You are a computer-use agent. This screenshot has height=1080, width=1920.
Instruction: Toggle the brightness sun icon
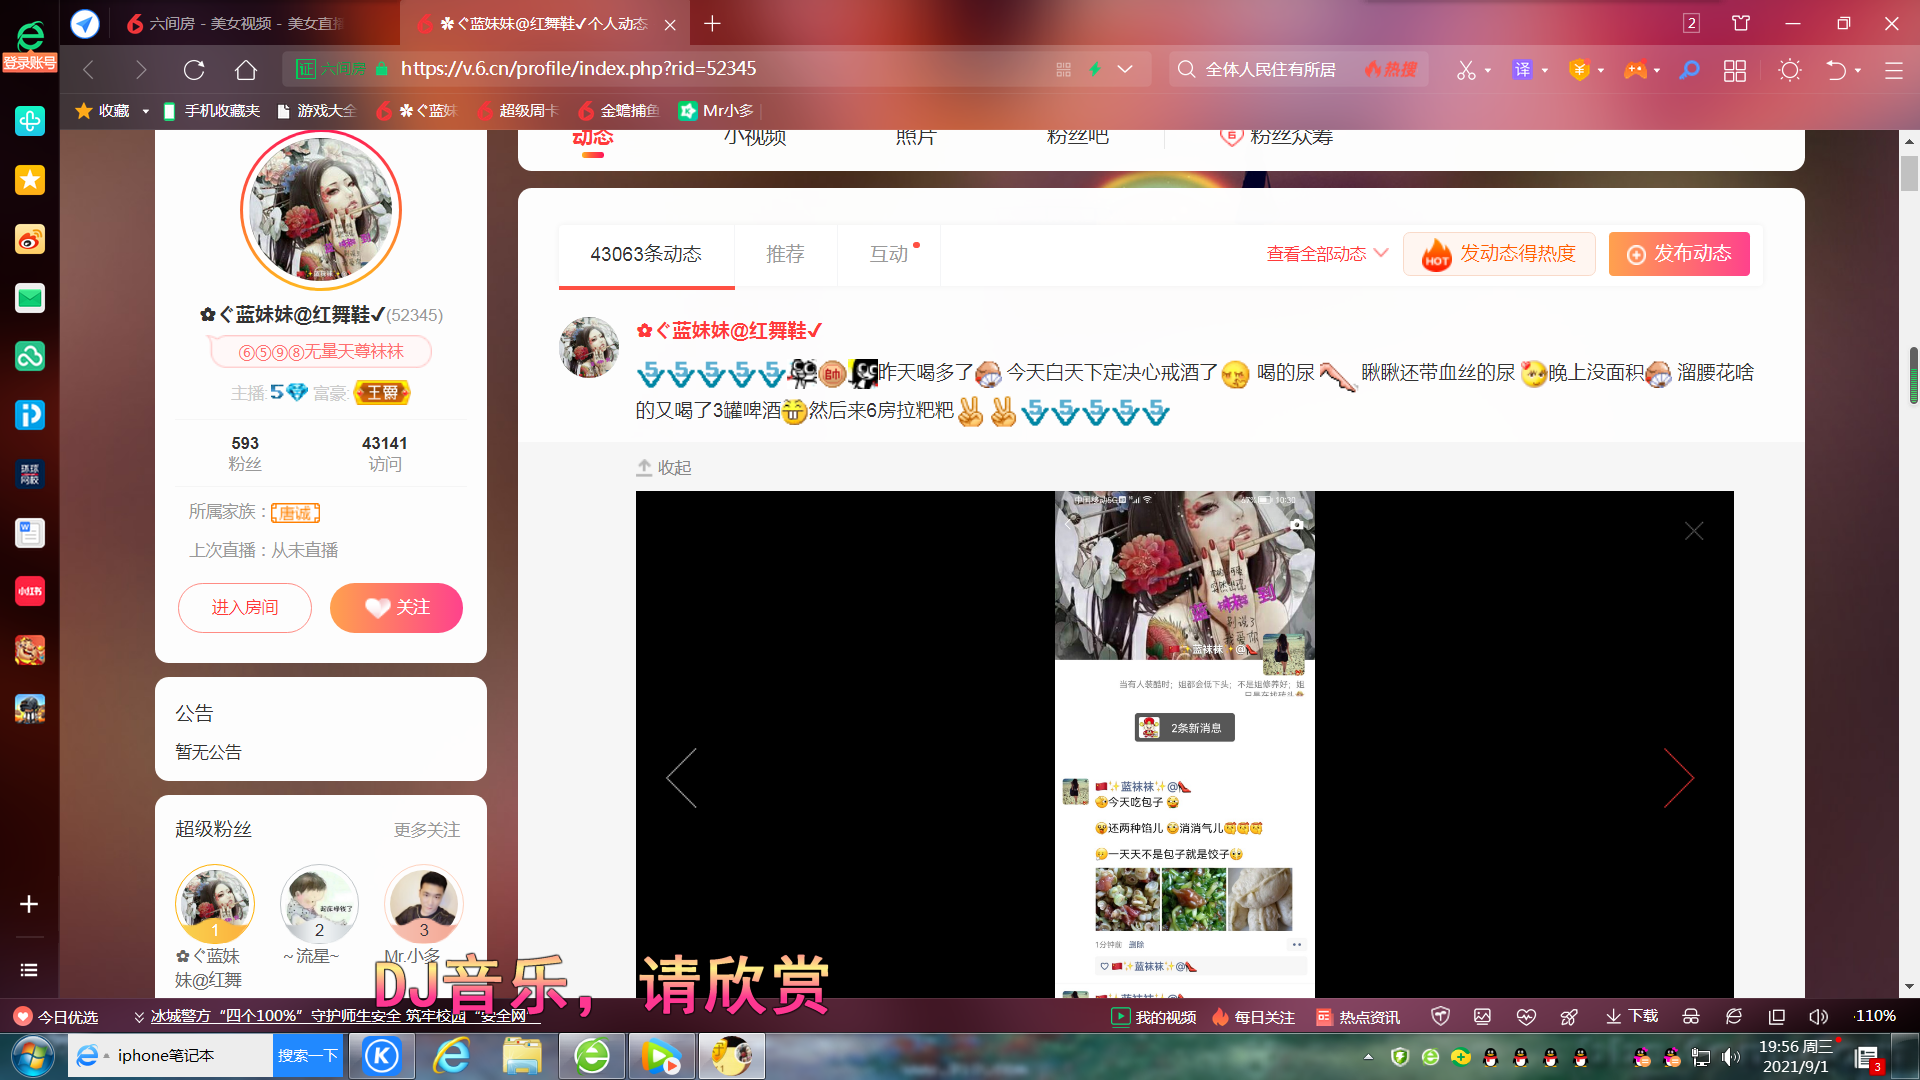(x=1790, y=69)
